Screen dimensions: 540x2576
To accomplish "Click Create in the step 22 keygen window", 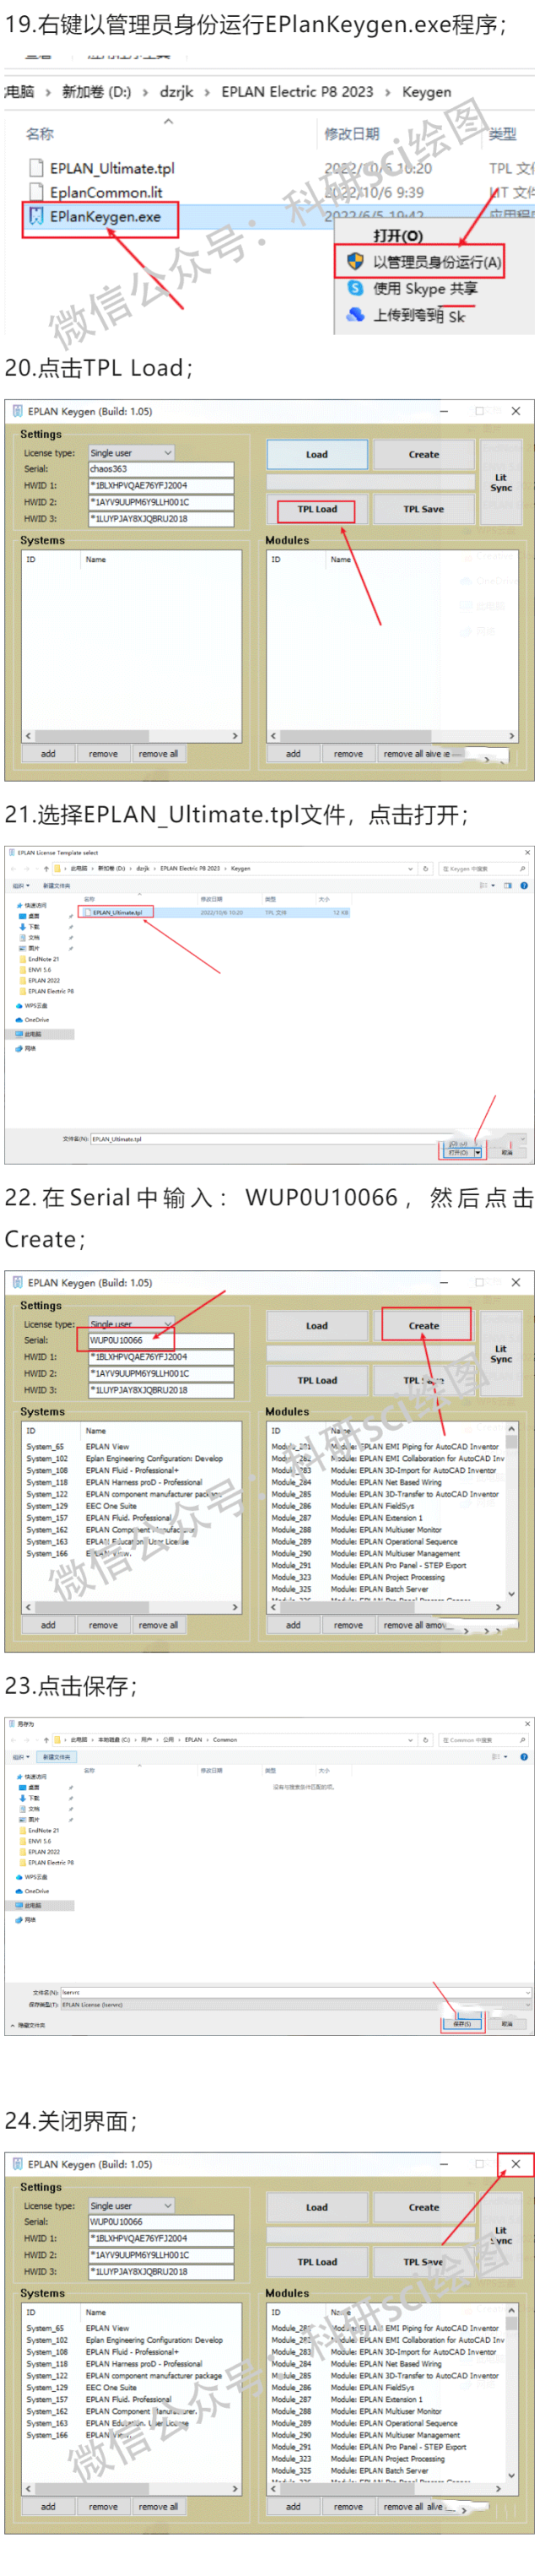I will [424, 1325].
